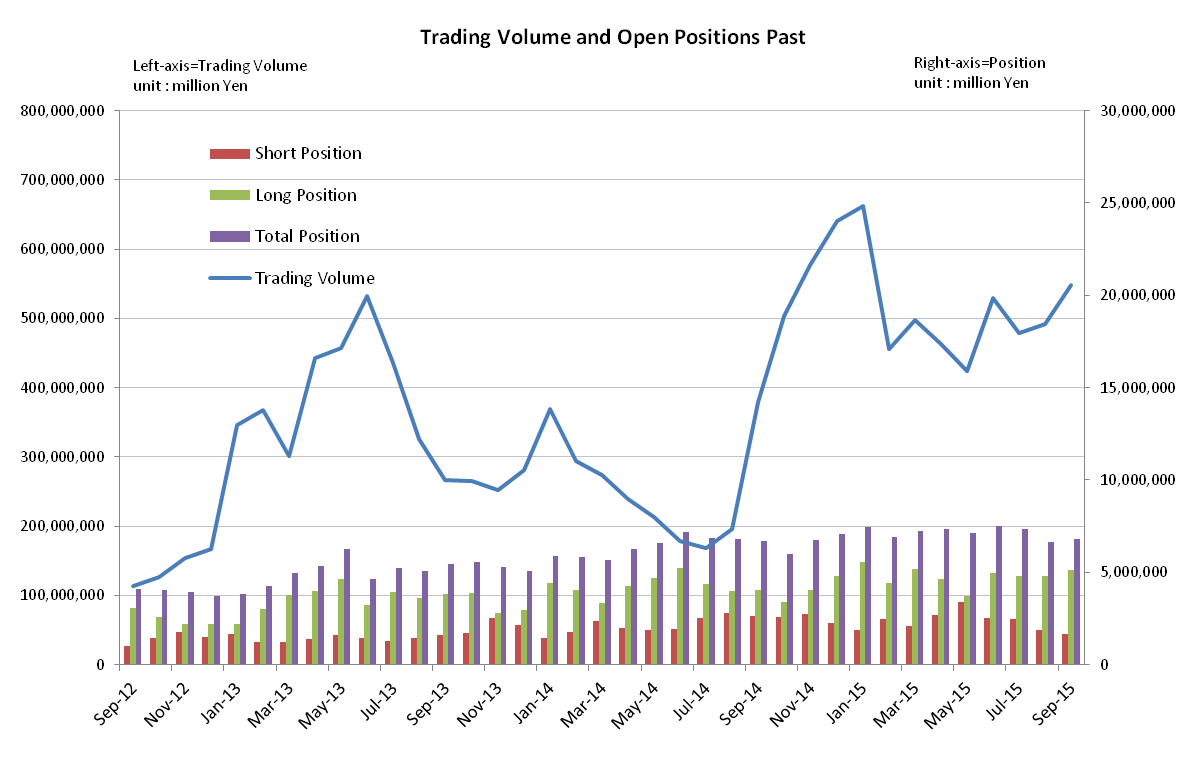
Task: Select the Left-axis=Trading Volume note
Action: click(220, 66)
